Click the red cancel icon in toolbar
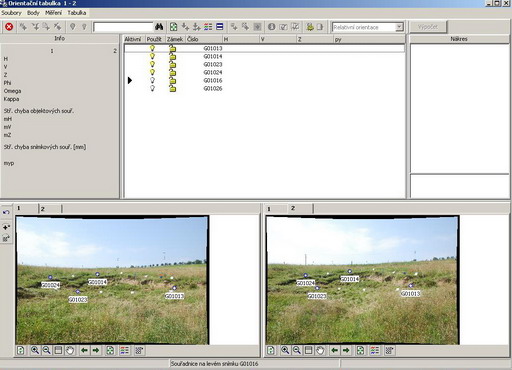This screenshot has height=370, width=512. [9, 27]
